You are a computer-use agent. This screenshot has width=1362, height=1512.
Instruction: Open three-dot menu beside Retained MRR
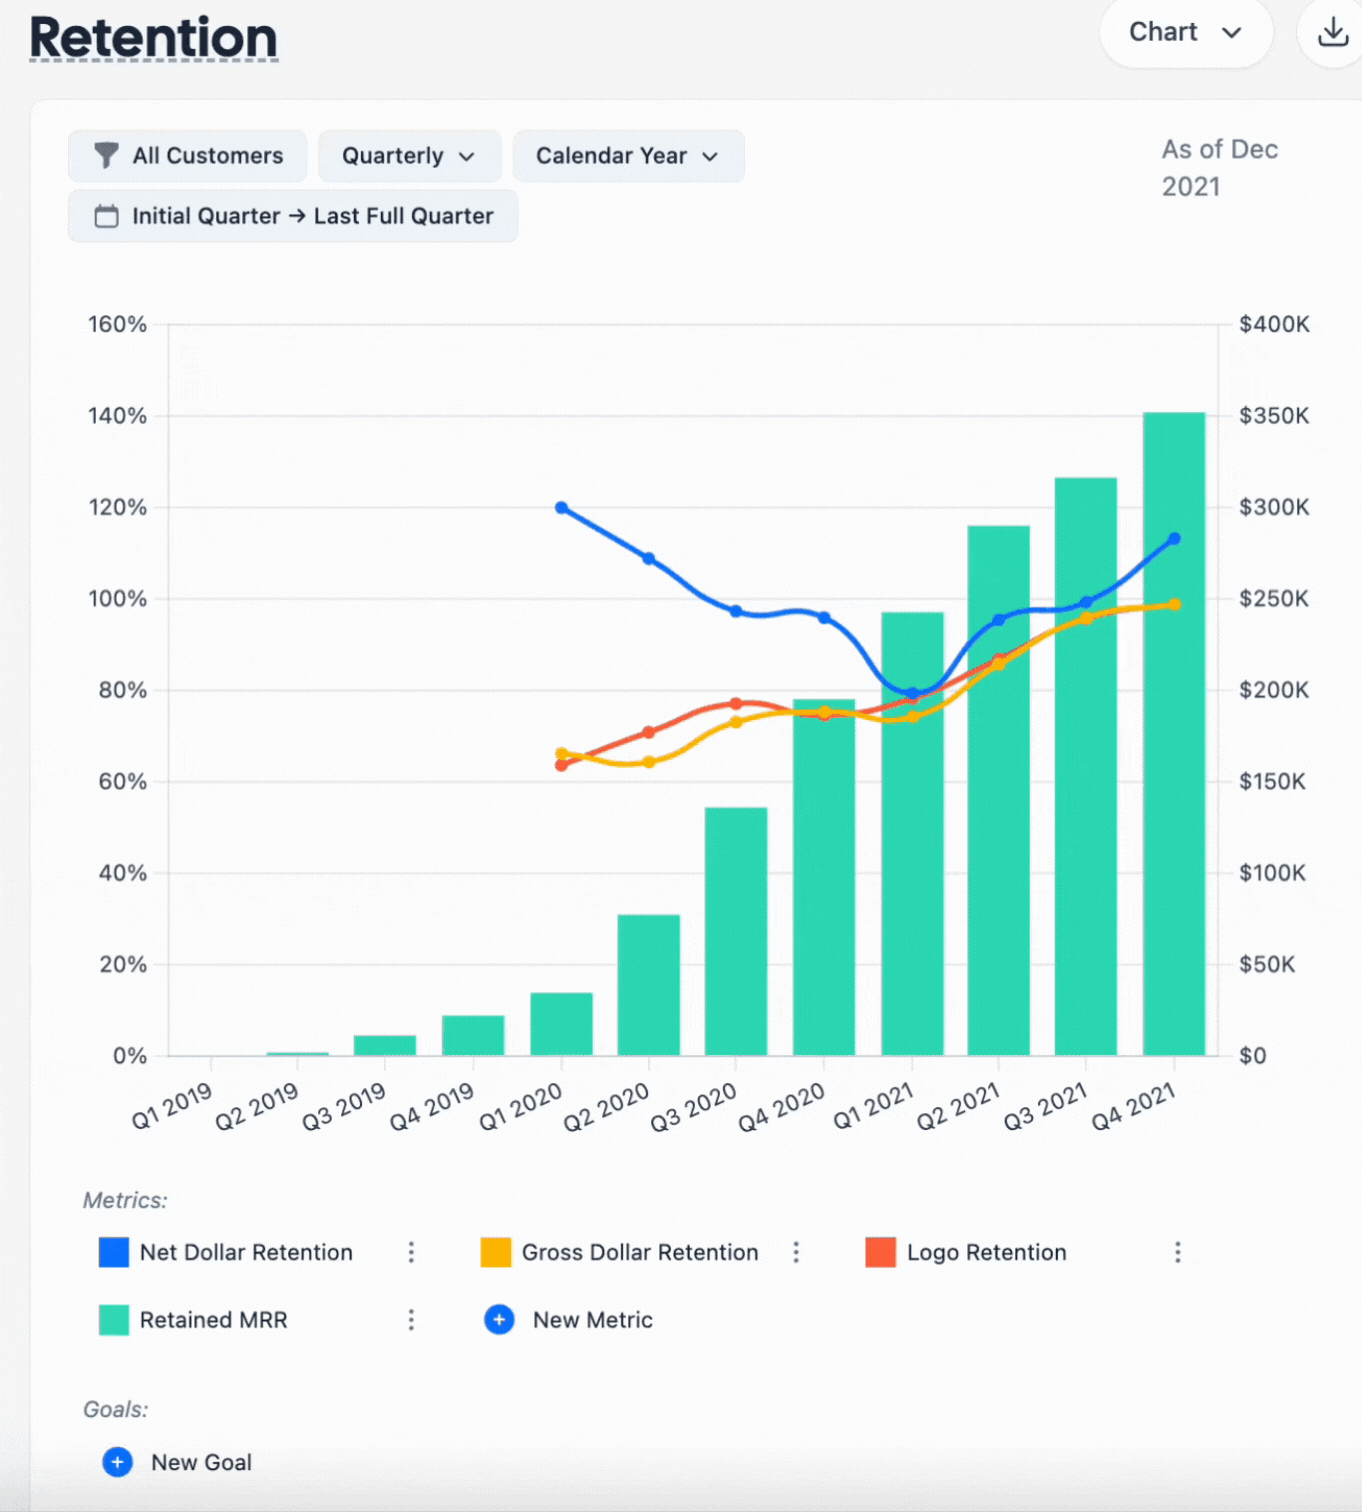[x=411, y=1320]
